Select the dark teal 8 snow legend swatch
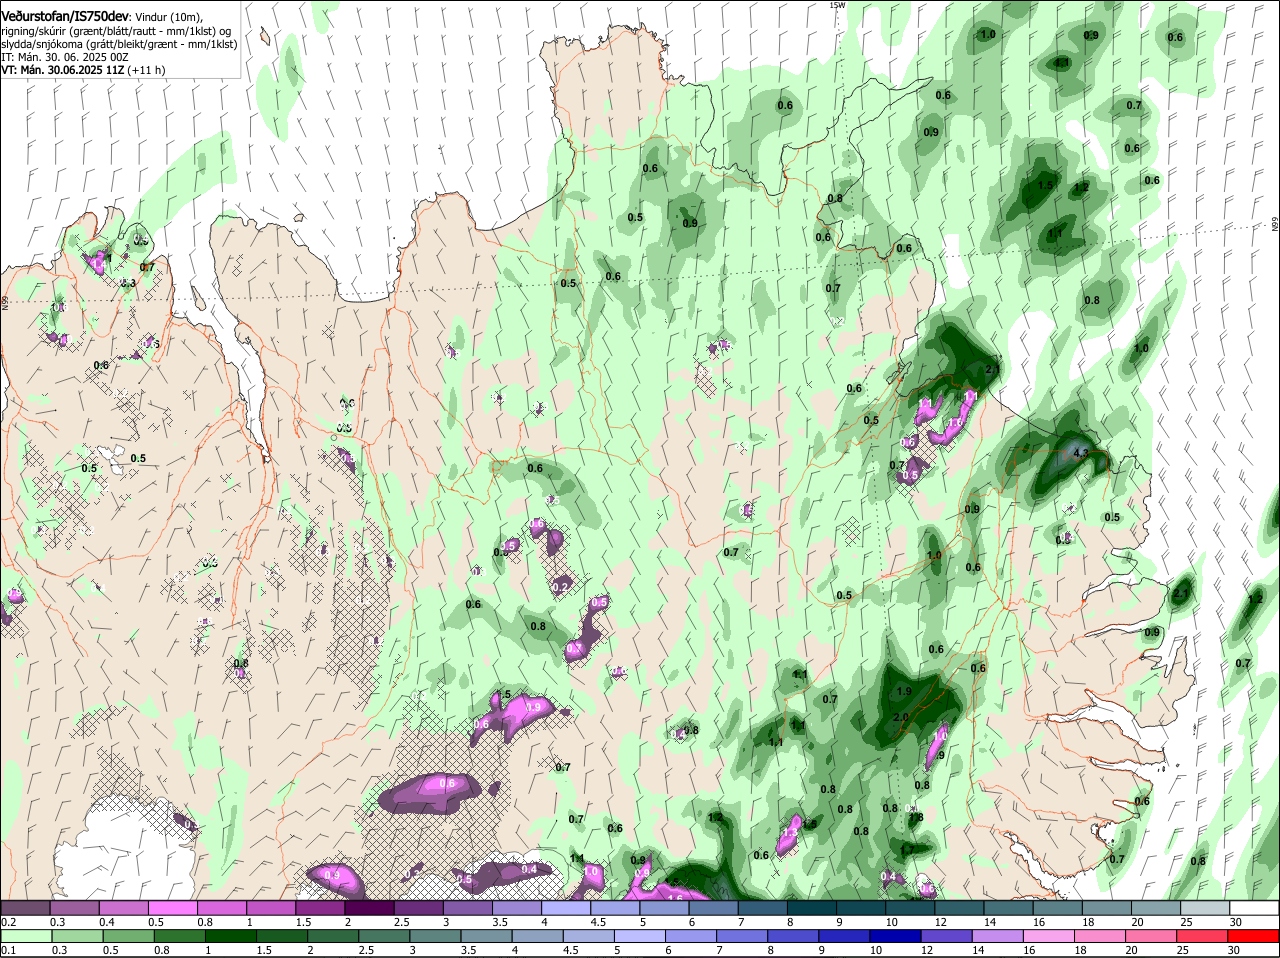This screenshot has height=958, width=1280. click(x=812, y=907)
